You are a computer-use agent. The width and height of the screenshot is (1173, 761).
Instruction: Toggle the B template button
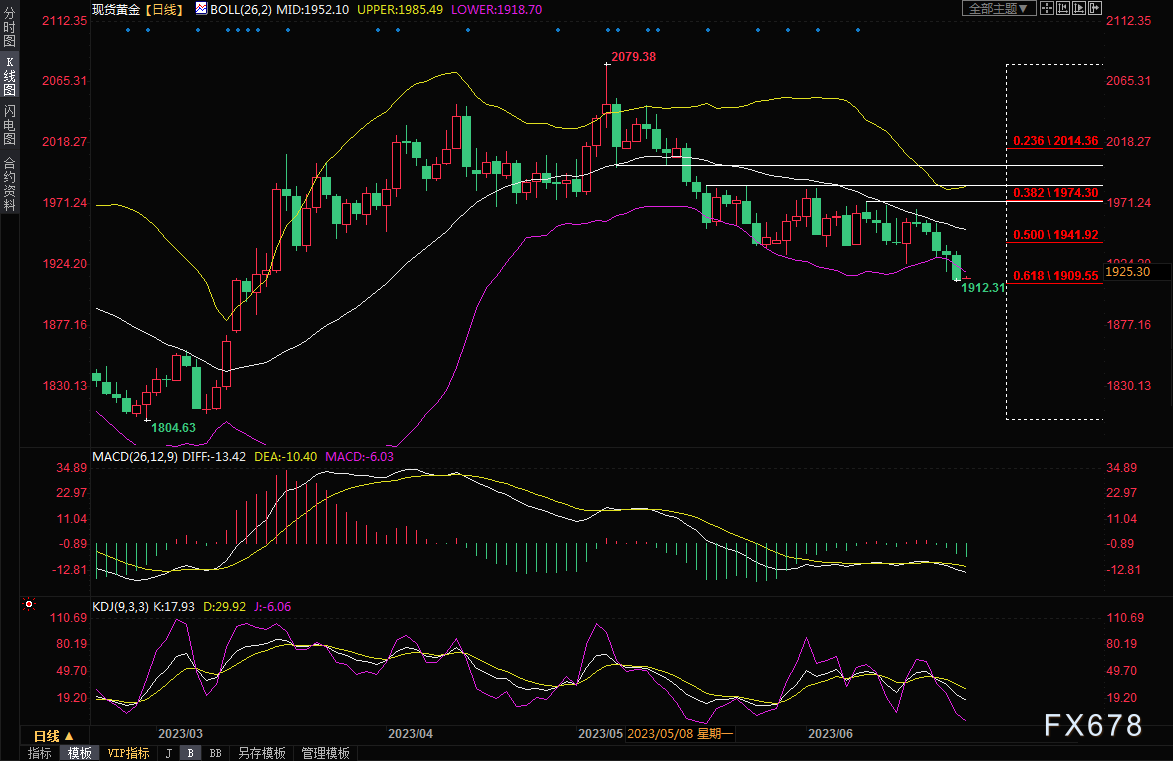click(x=191, y=753)
